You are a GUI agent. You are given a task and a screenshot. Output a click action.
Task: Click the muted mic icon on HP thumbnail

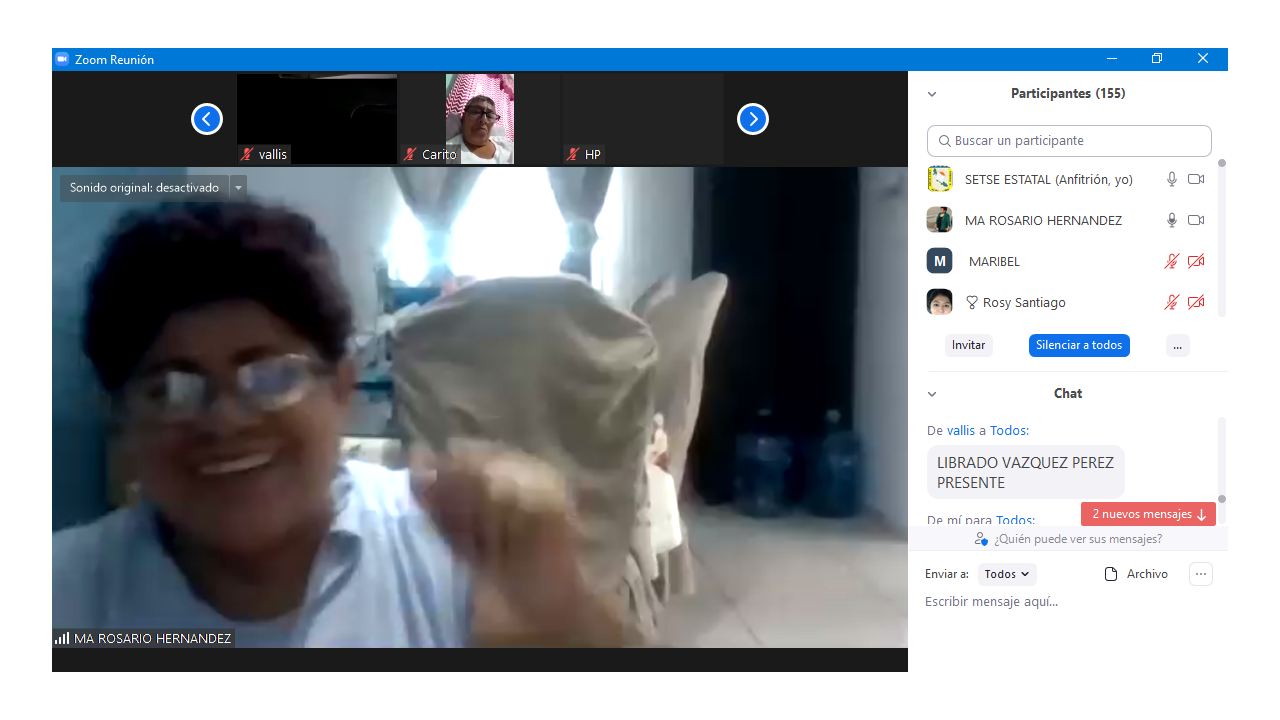click(x=573, y=154)
